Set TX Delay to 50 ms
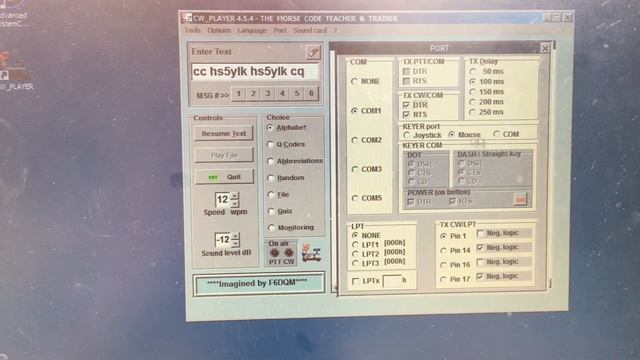 tap(487, 71)
